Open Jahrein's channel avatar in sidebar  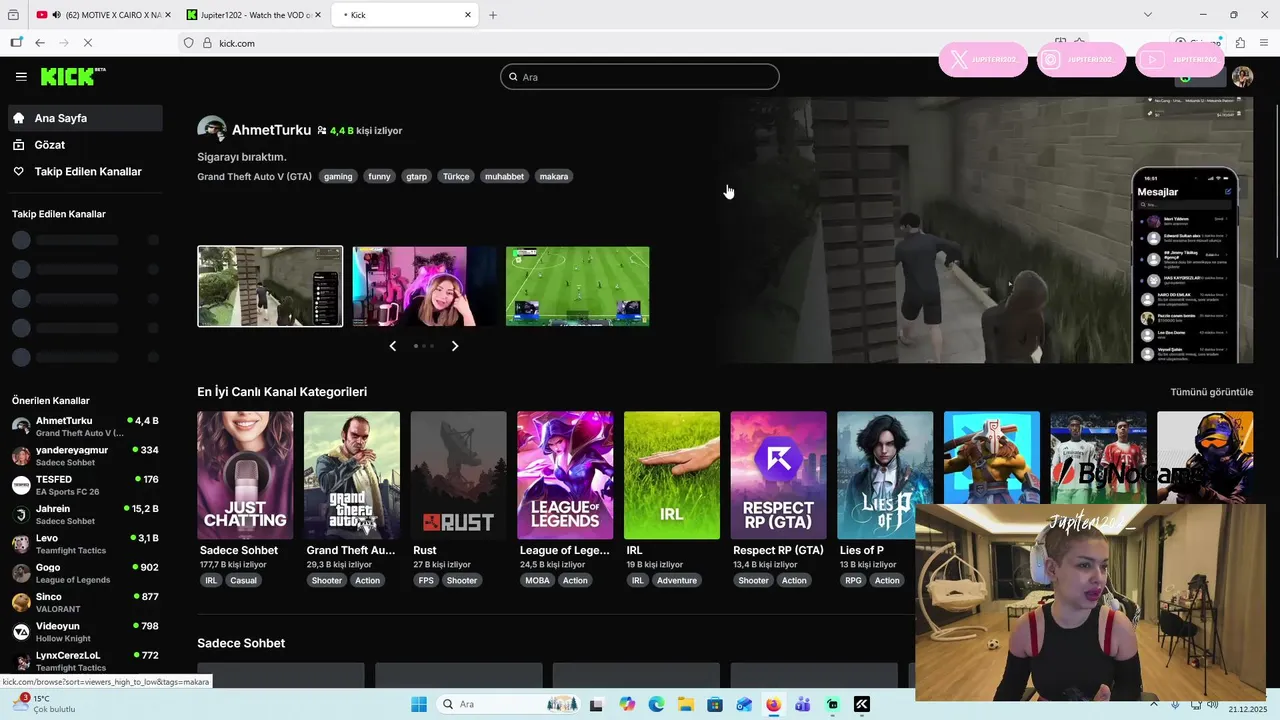coord(21,515)
